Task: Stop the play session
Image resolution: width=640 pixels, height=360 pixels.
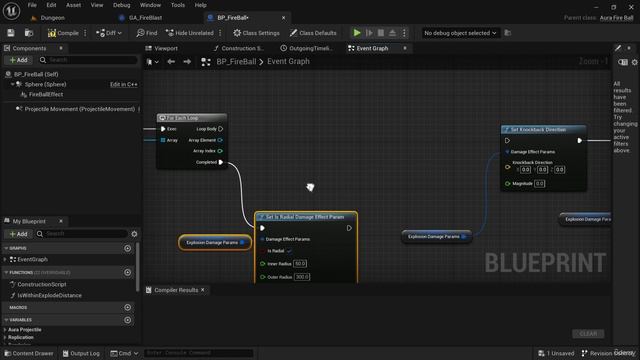Action: [x=381, y=33]
